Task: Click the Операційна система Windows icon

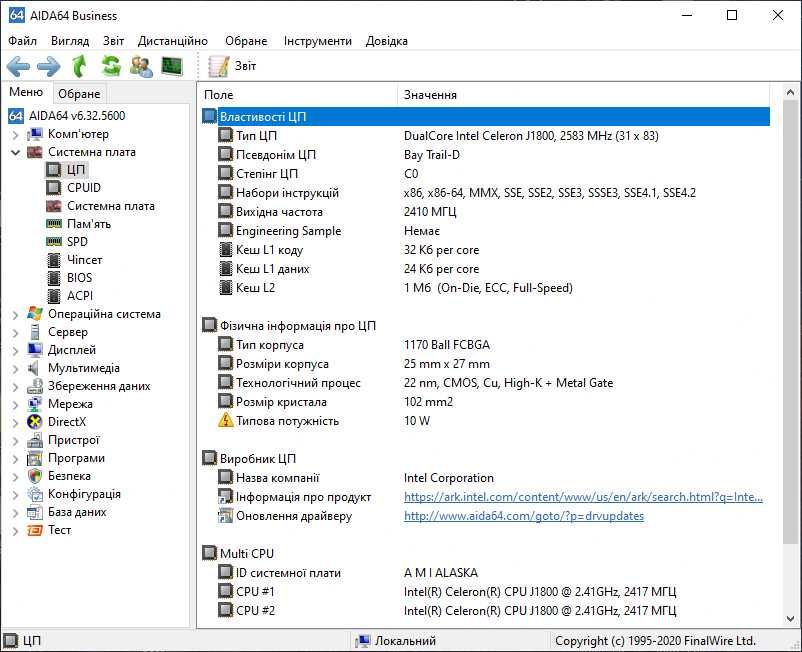Action: (35, 314)
